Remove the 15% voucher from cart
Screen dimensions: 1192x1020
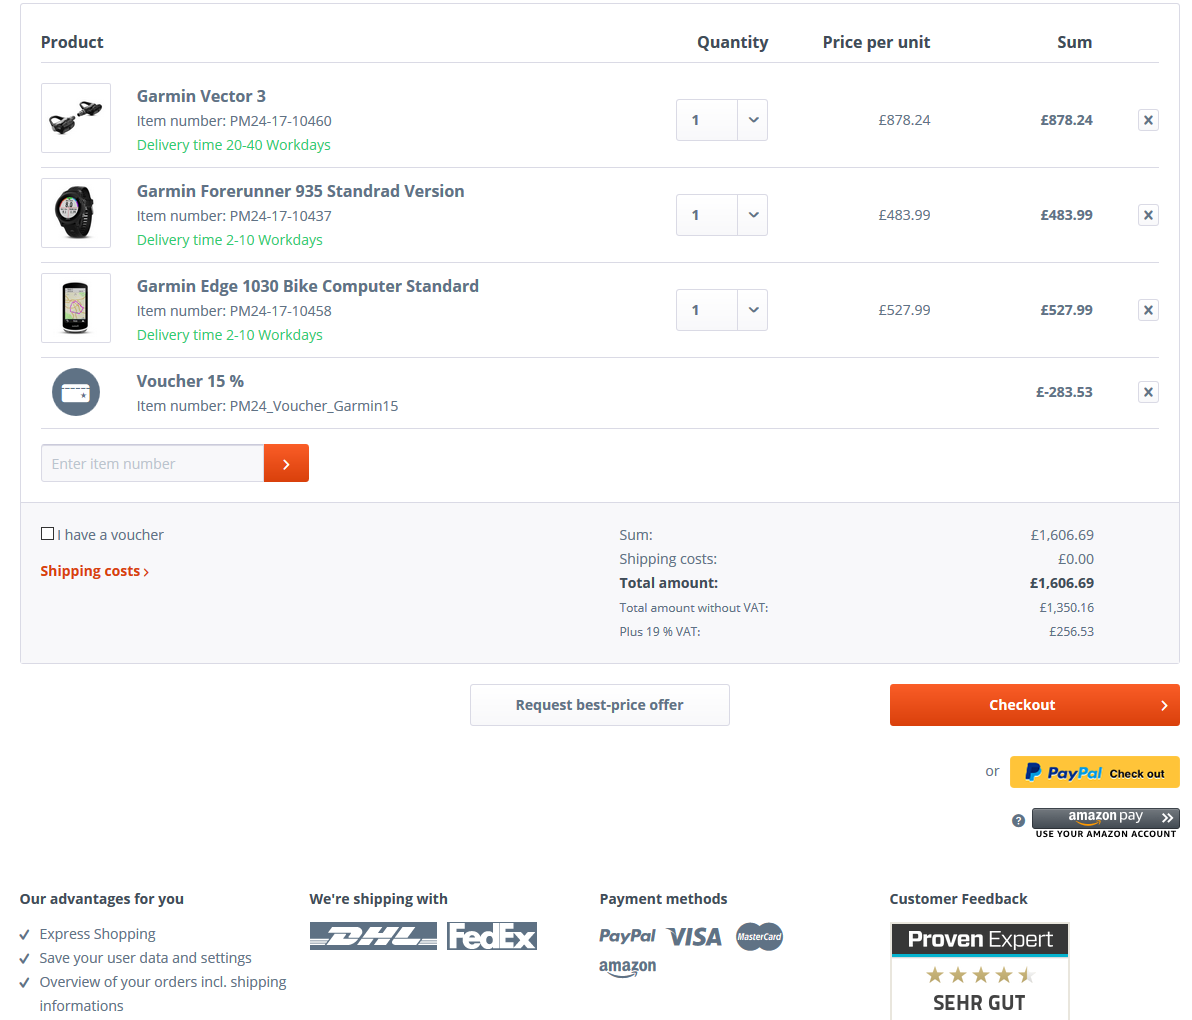[1148, 392]
